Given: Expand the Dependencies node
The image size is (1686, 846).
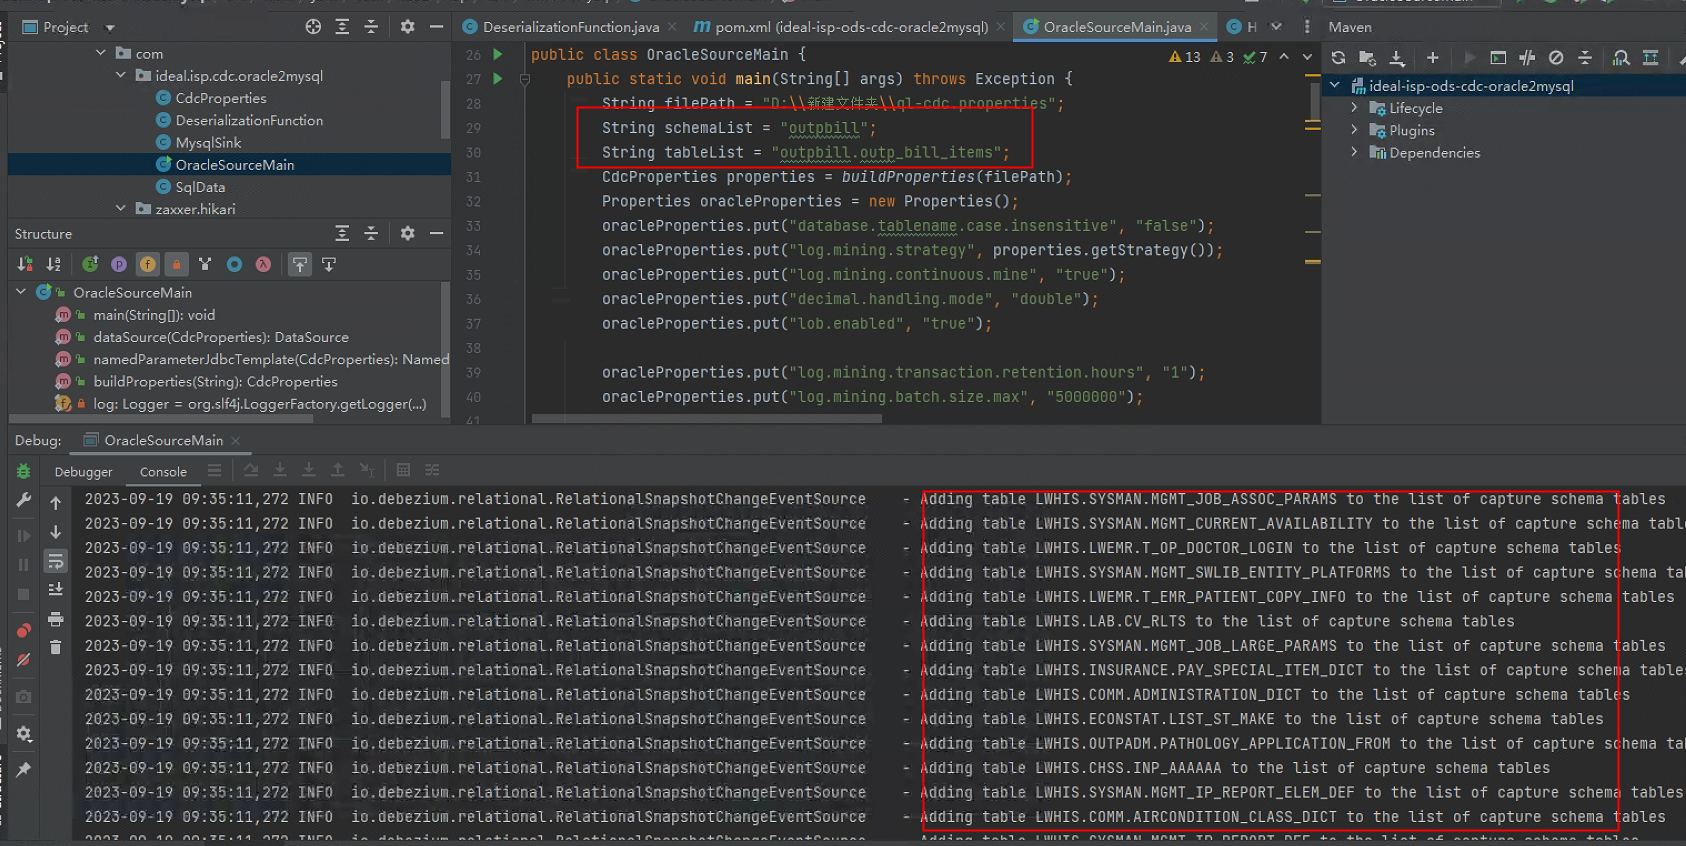Looking at the screenshot, I should click(1355, 152).
